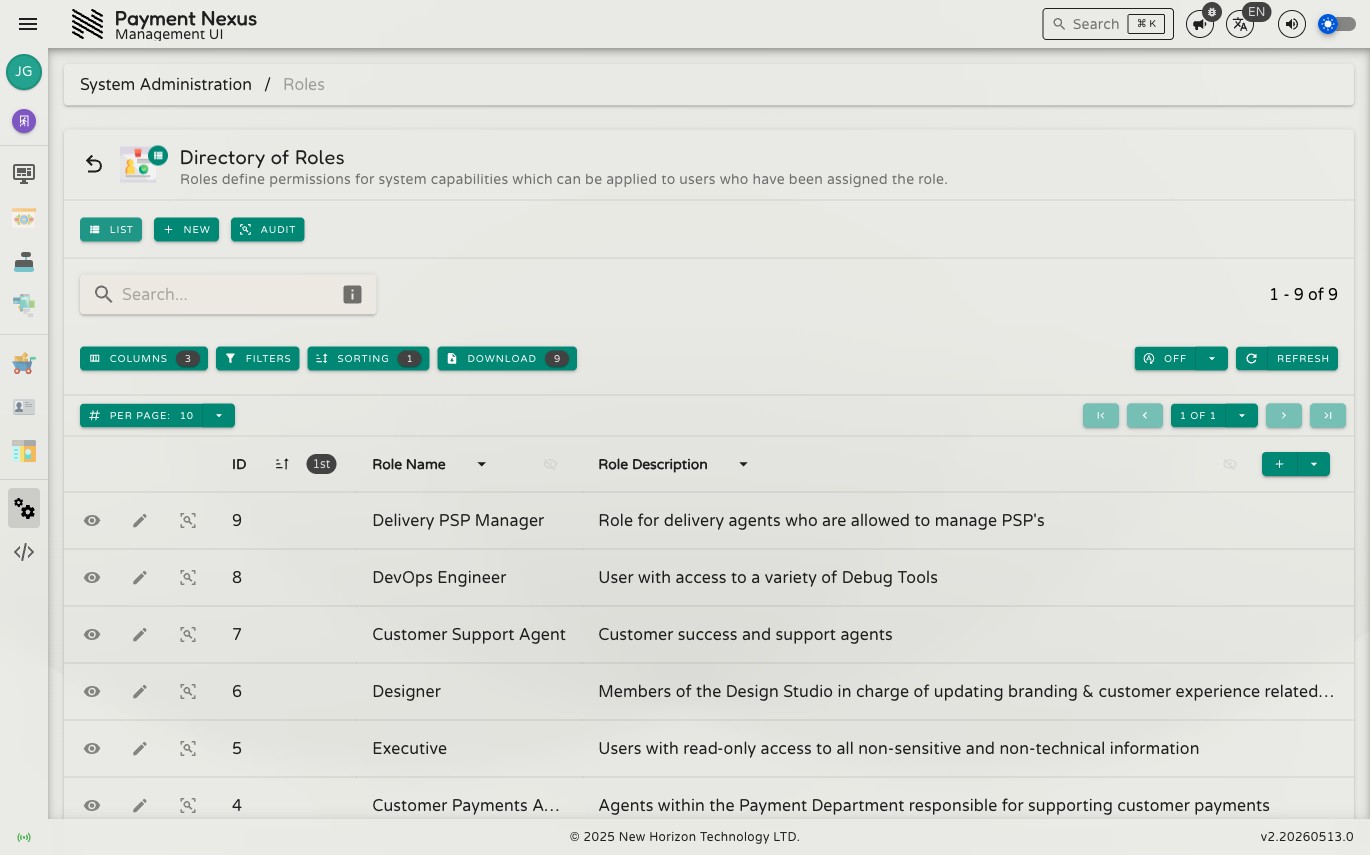Go to the last page

1328,415
